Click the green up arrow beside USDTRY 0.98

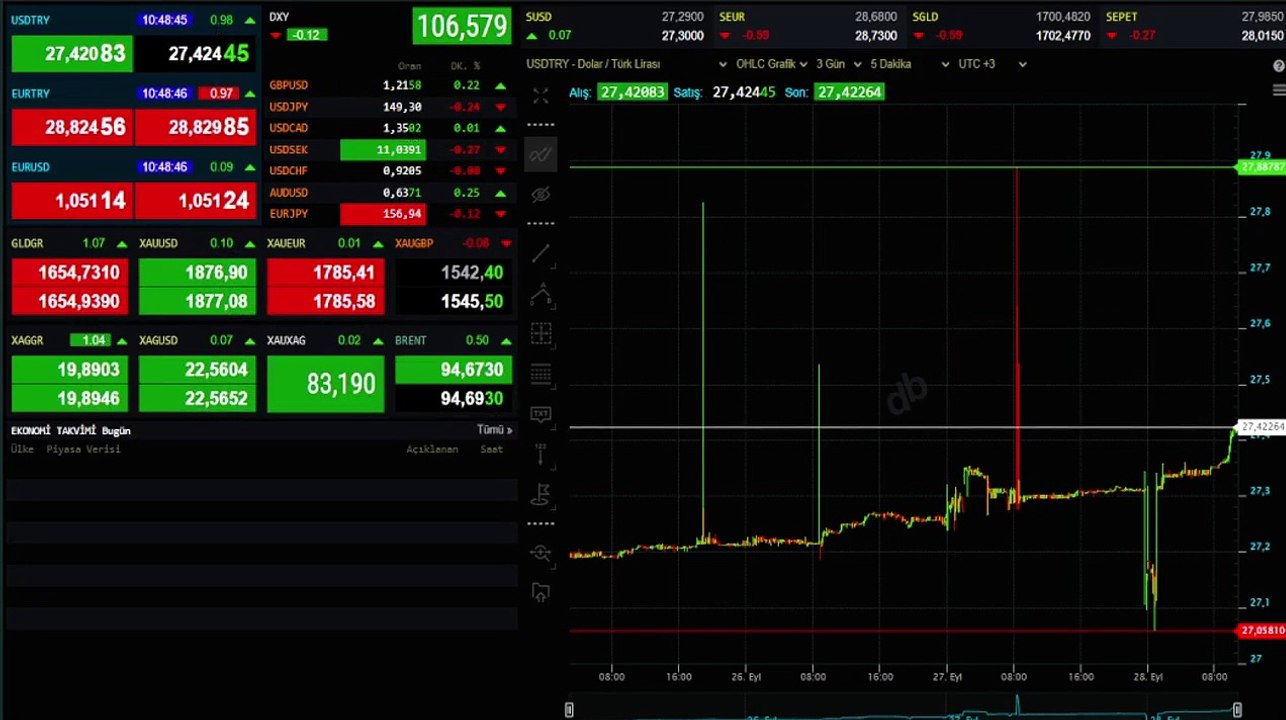pyautogui.click(x=249, y=20)
